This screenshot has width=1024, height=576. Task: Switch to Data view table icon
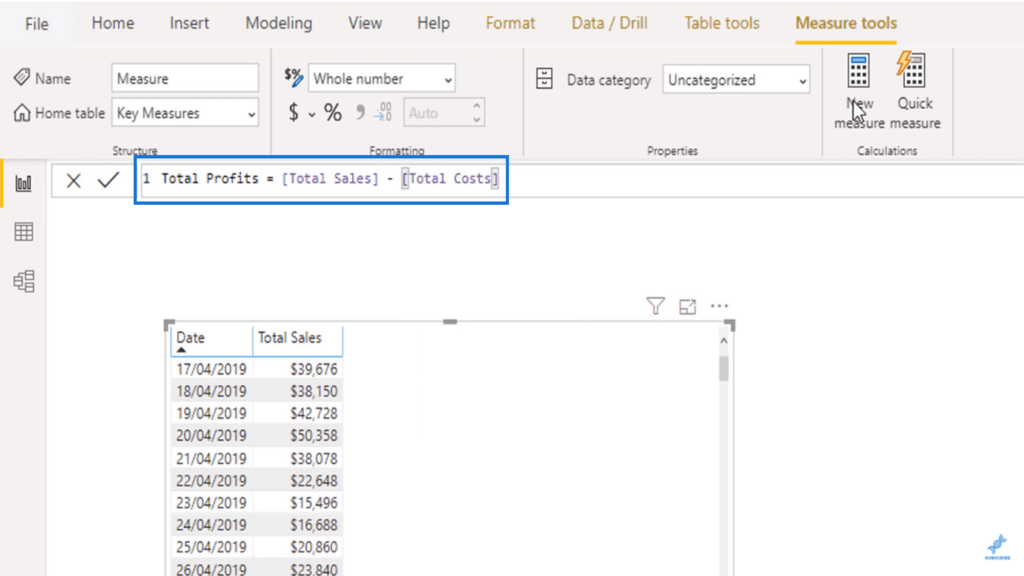pos(24,232)
